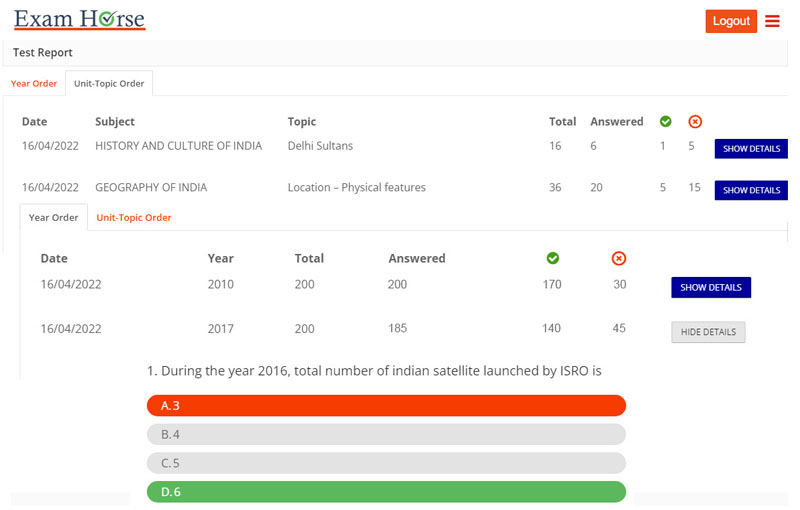Click green checkmark icon in year table header

pyautogui.click(x=552, y=258)
